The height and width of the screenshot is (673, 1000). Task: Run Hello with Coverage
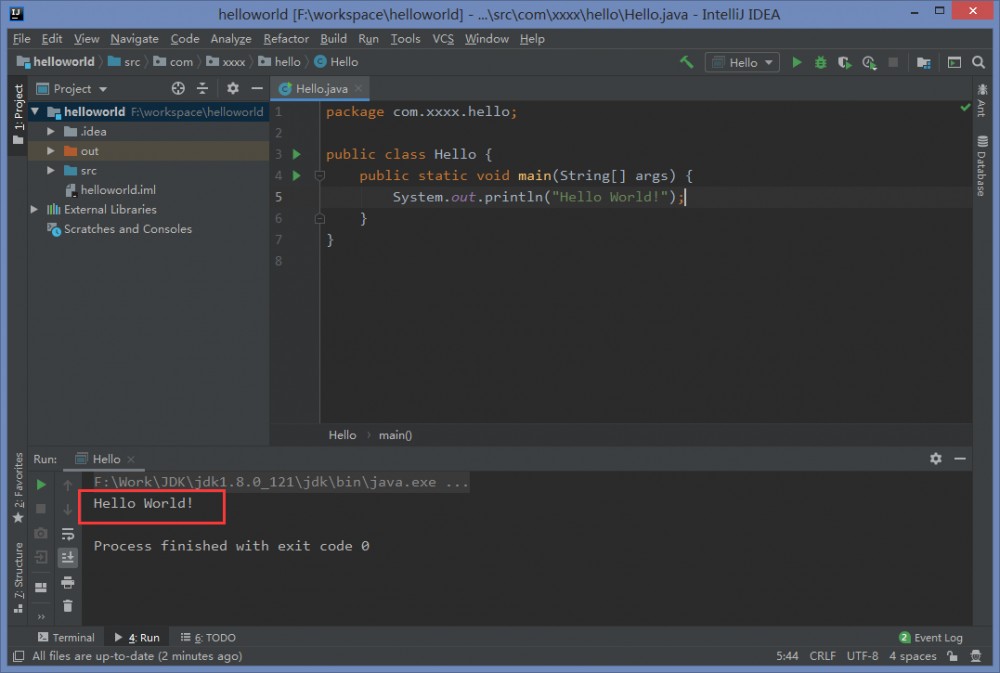coord(844,62)
